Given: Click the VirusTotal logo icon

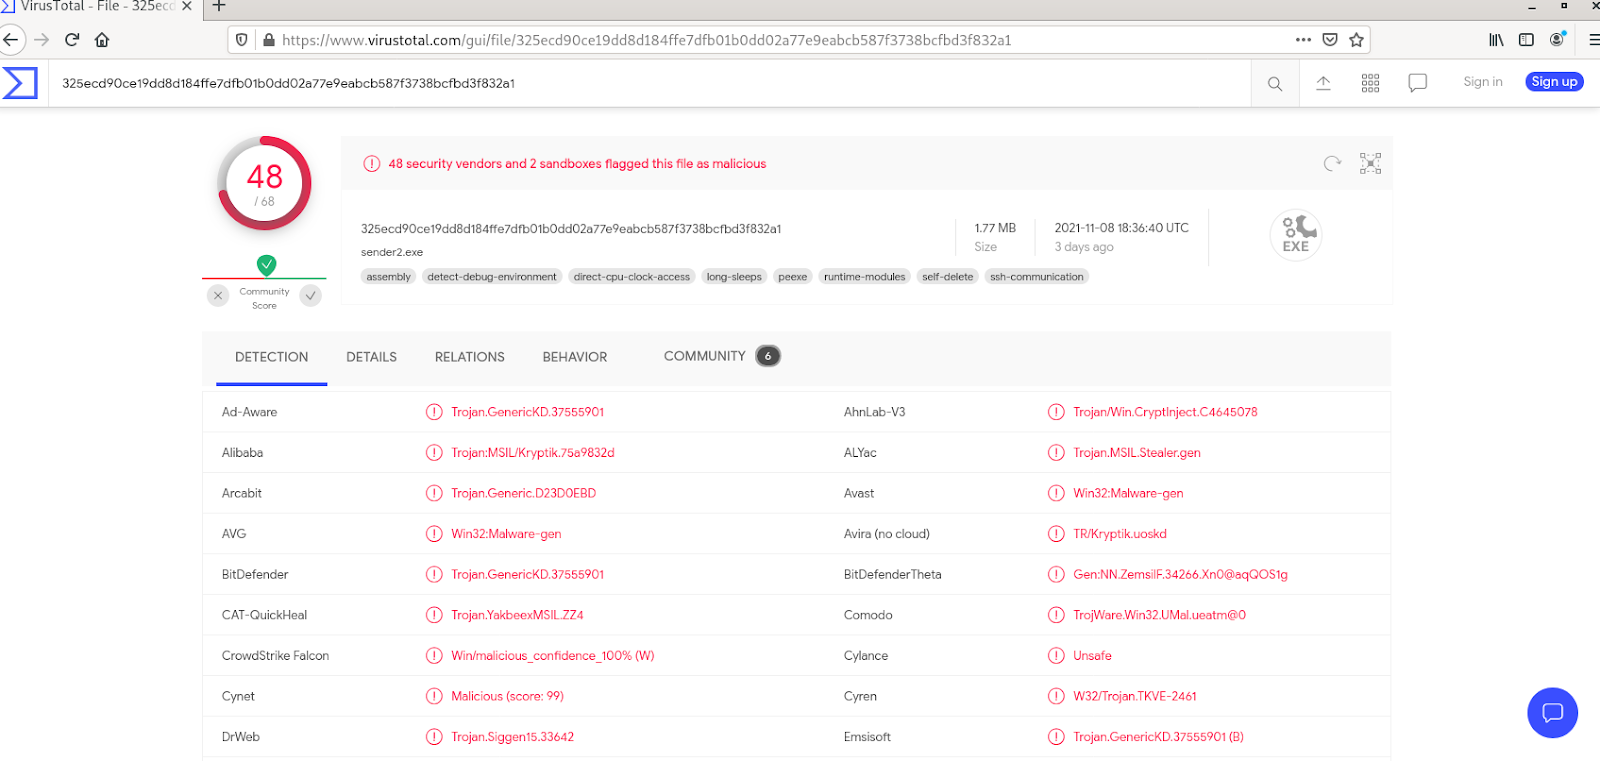Looking at the screenshot, I should [x=20, y=83].
